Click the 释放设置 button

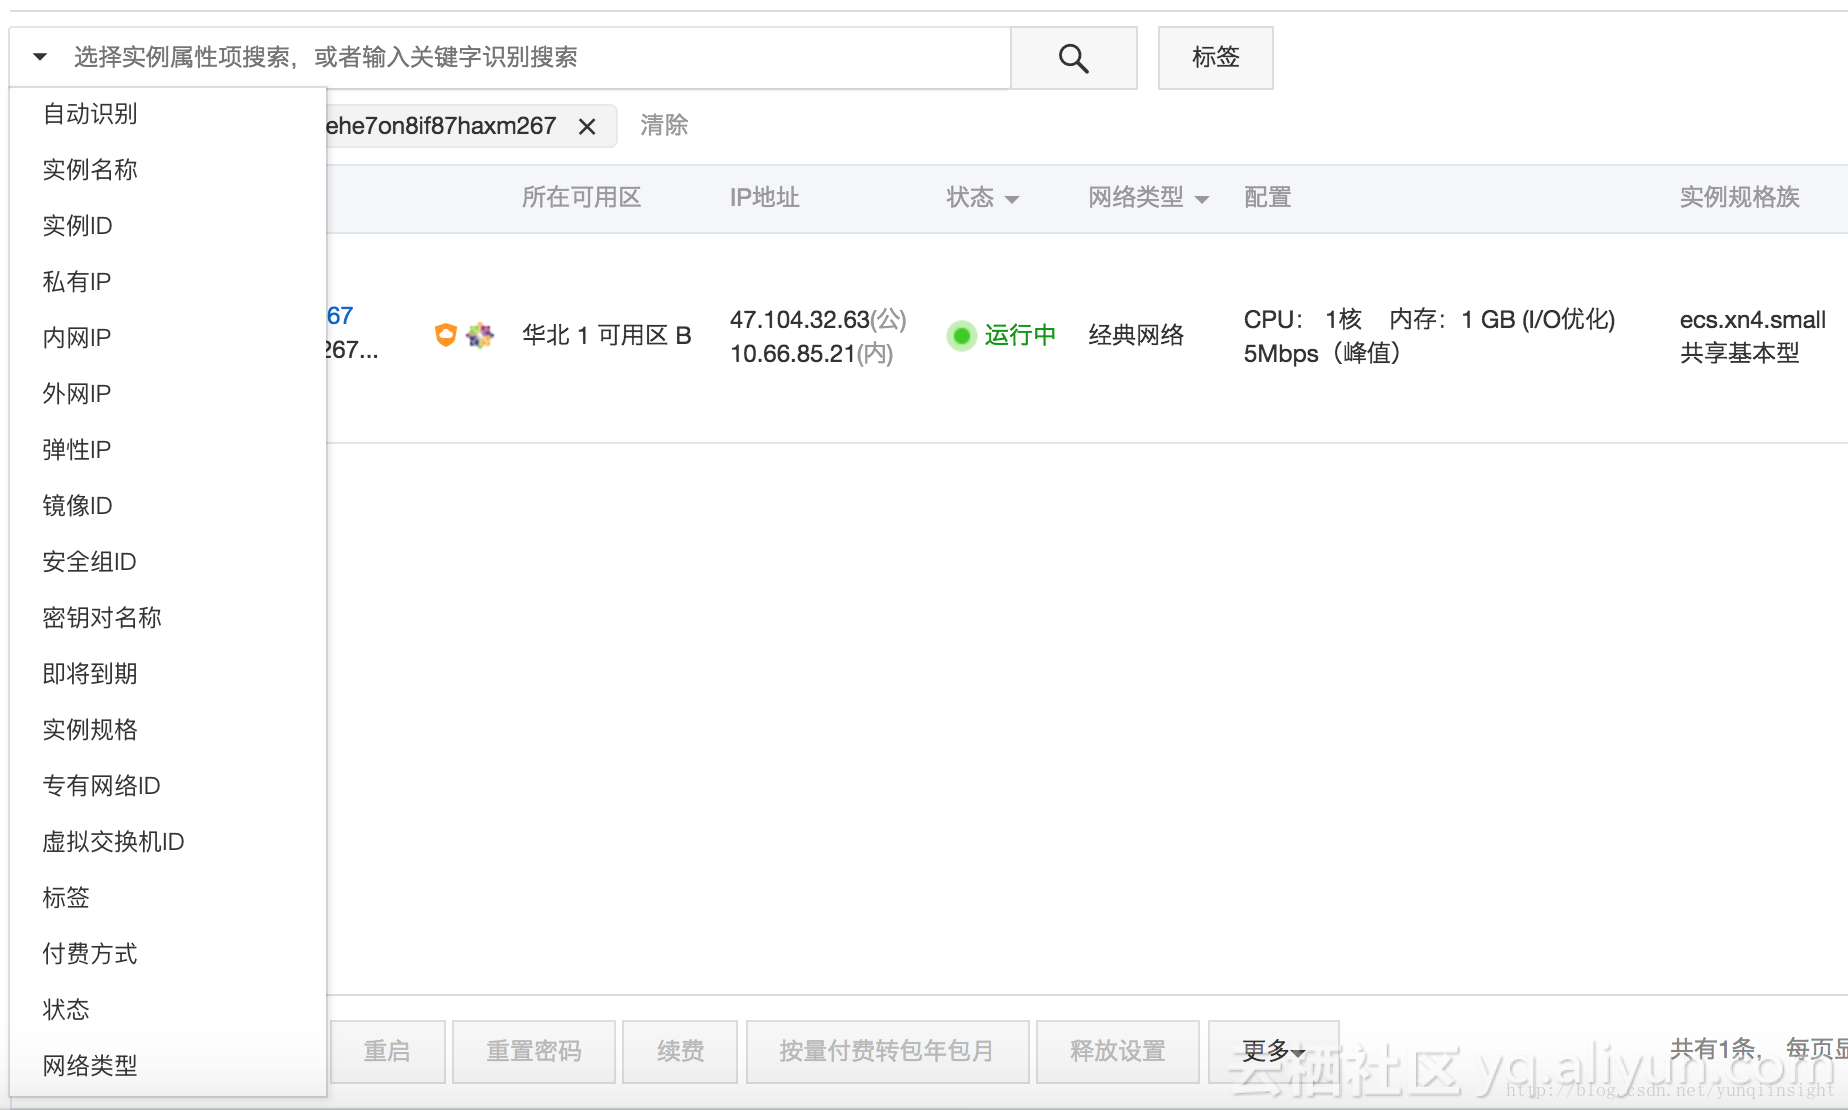click(1118, 1052)
